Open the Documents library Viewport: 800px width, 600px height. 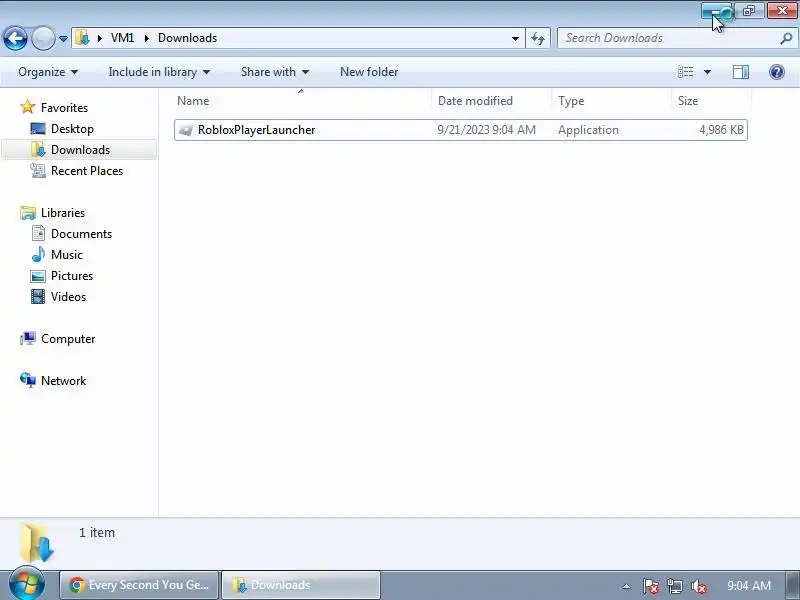click(x=81, y=234)
